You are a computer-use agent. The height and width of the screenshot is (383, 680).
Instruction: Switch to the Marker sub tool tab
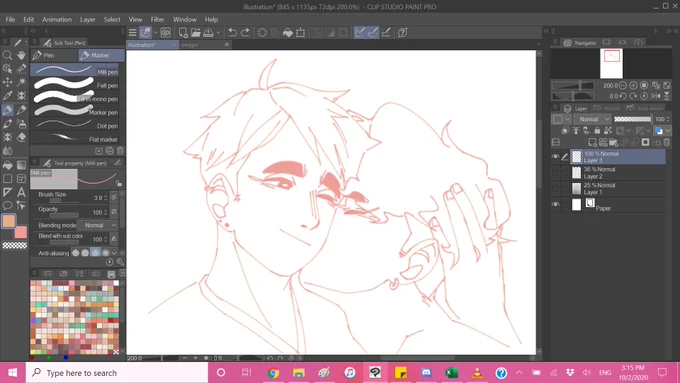pyautogui.click(x=101, y=55)
